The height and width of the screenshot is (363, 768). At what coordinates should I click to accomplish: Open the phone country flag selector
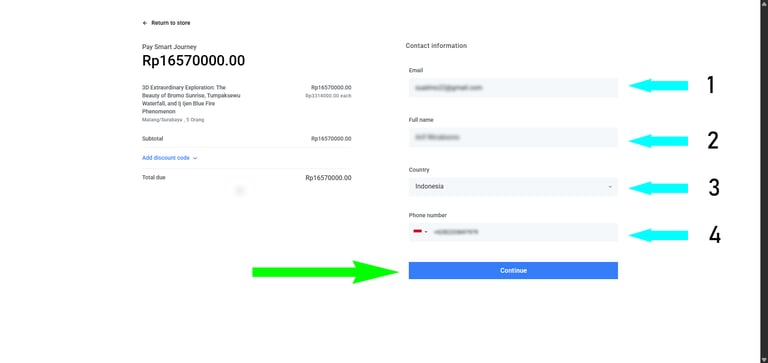click(x=420, y=232)
